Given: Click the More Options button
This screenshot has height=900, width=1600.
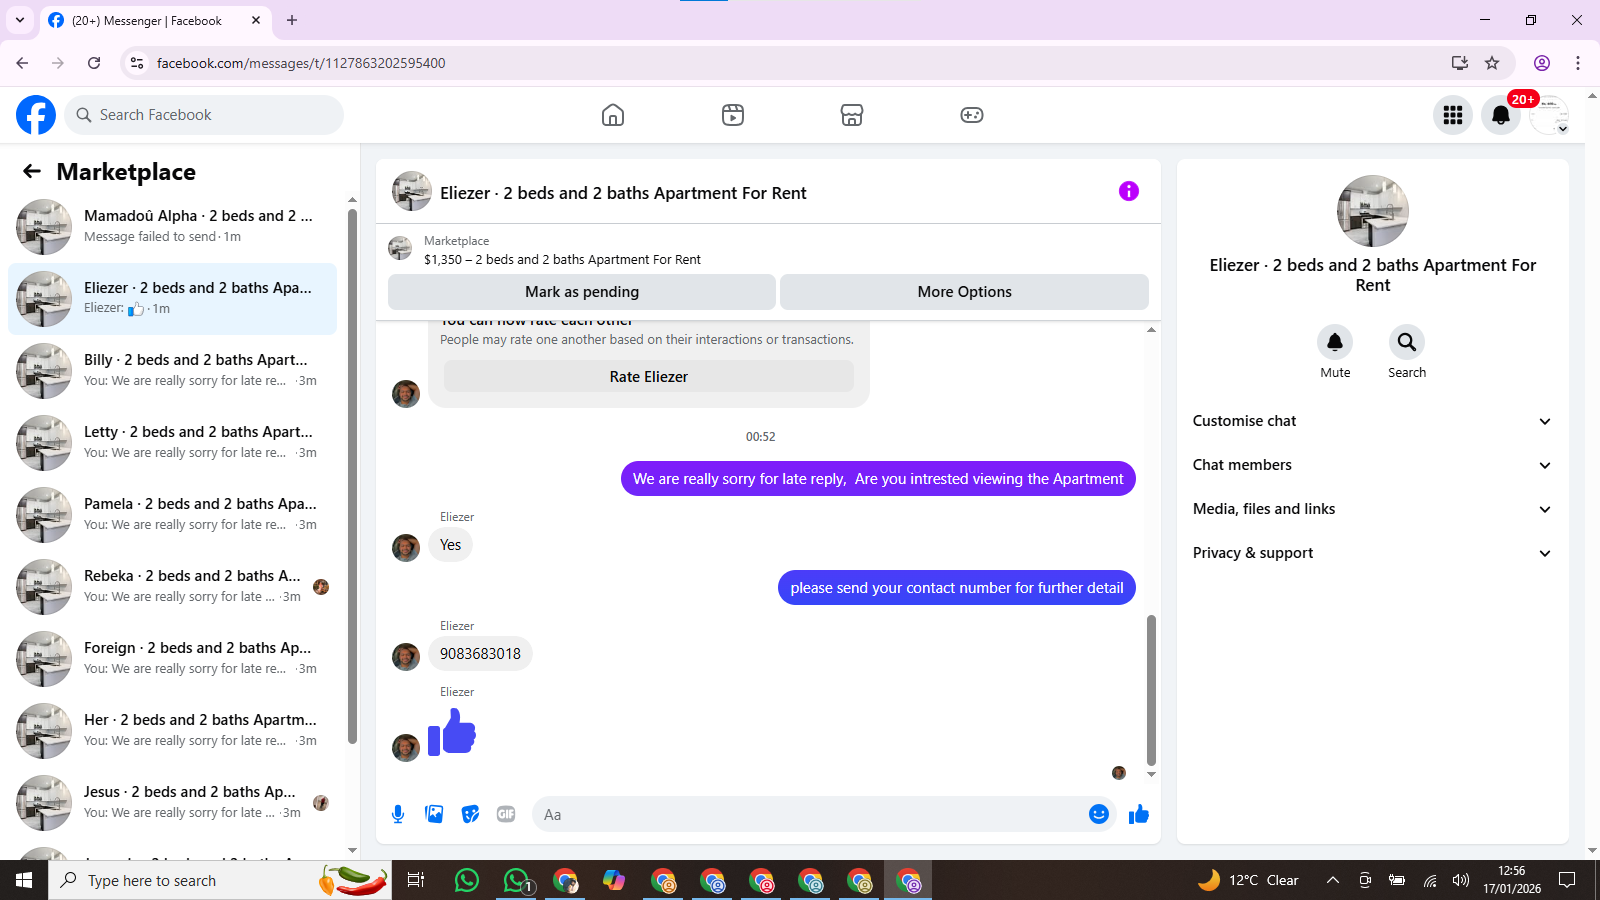Looking at the screenshot, I should pyautogui.click(x=964, y=292).
